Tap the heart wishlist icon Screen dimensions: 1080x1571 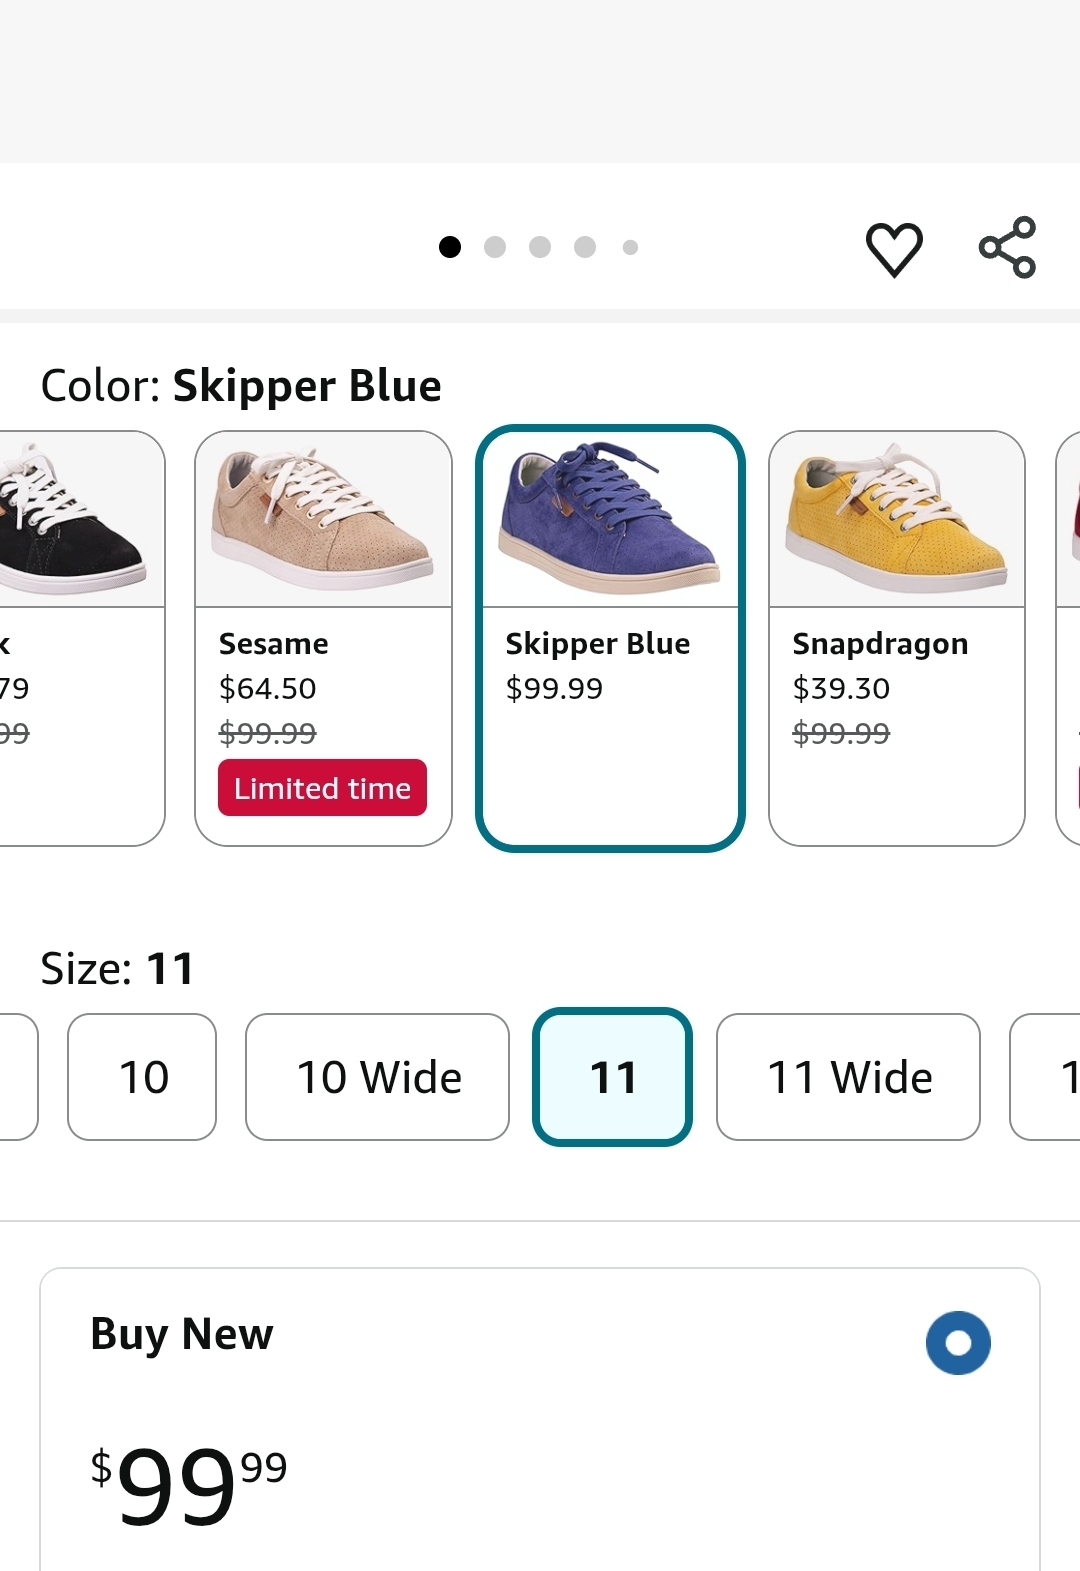[x=893, y=248]
